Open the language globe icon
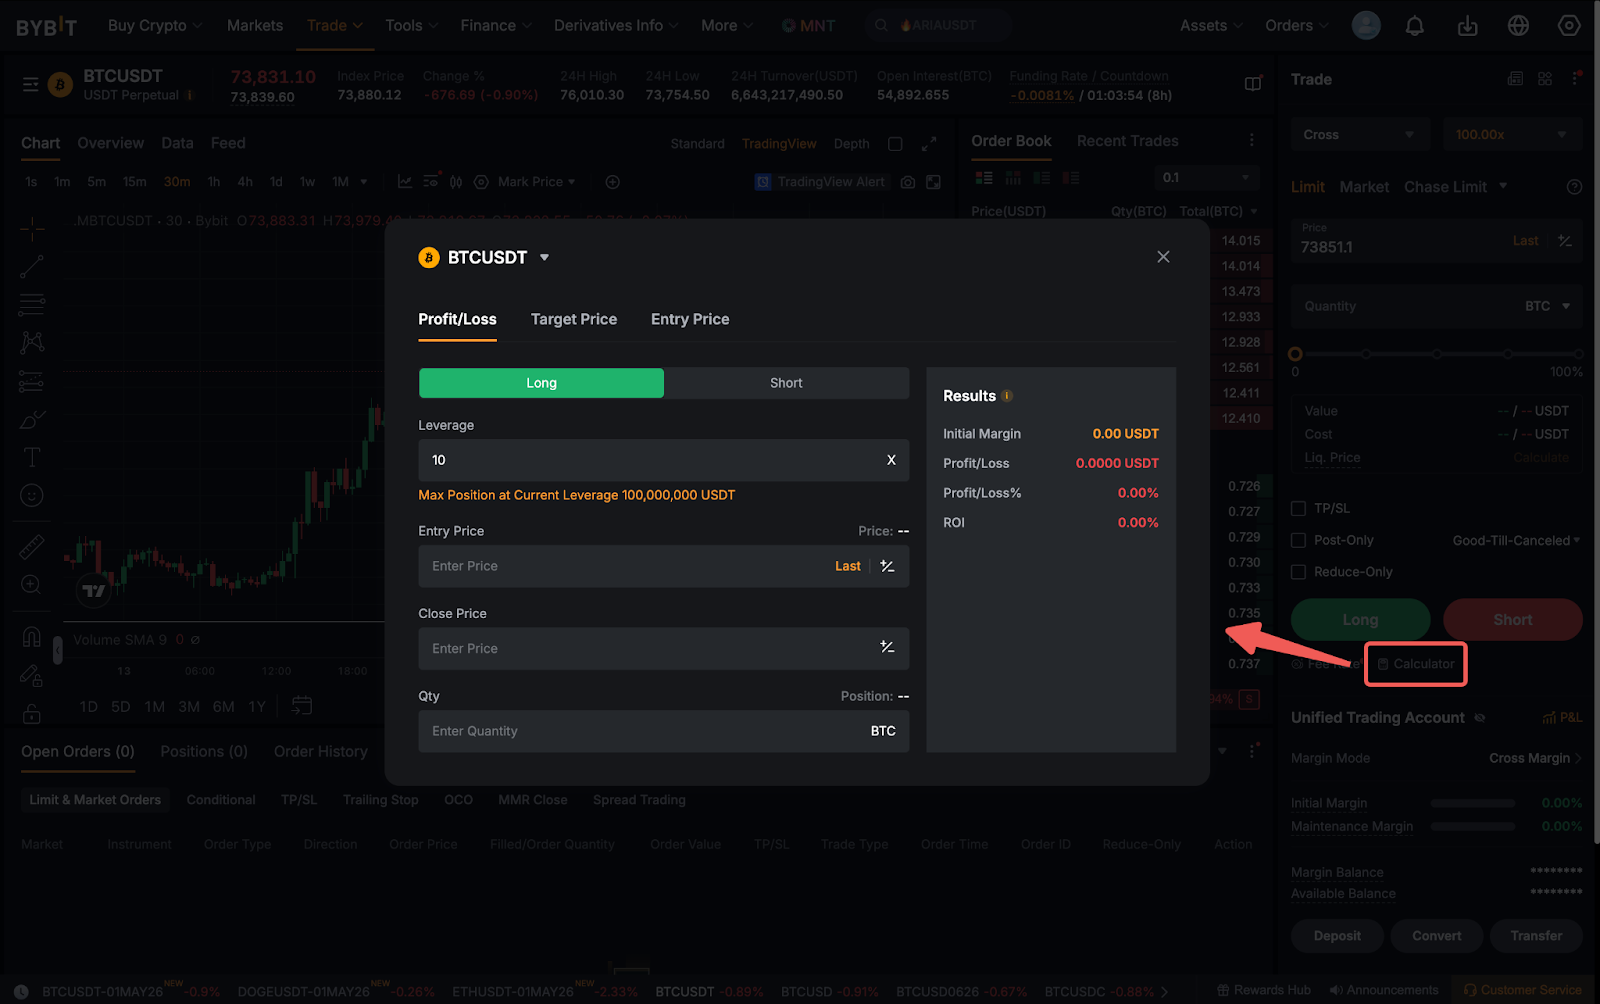Viewport: 1600px width, 1004px height. (1518, 26)
